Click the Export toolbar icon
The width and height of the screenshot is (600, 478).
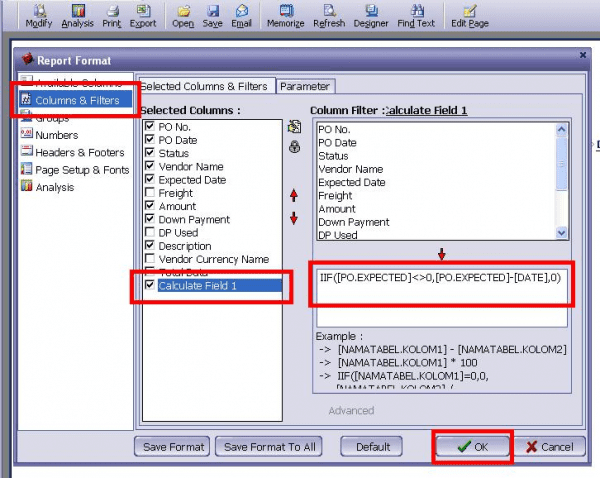pyautogui.click(x=143, y=15)
